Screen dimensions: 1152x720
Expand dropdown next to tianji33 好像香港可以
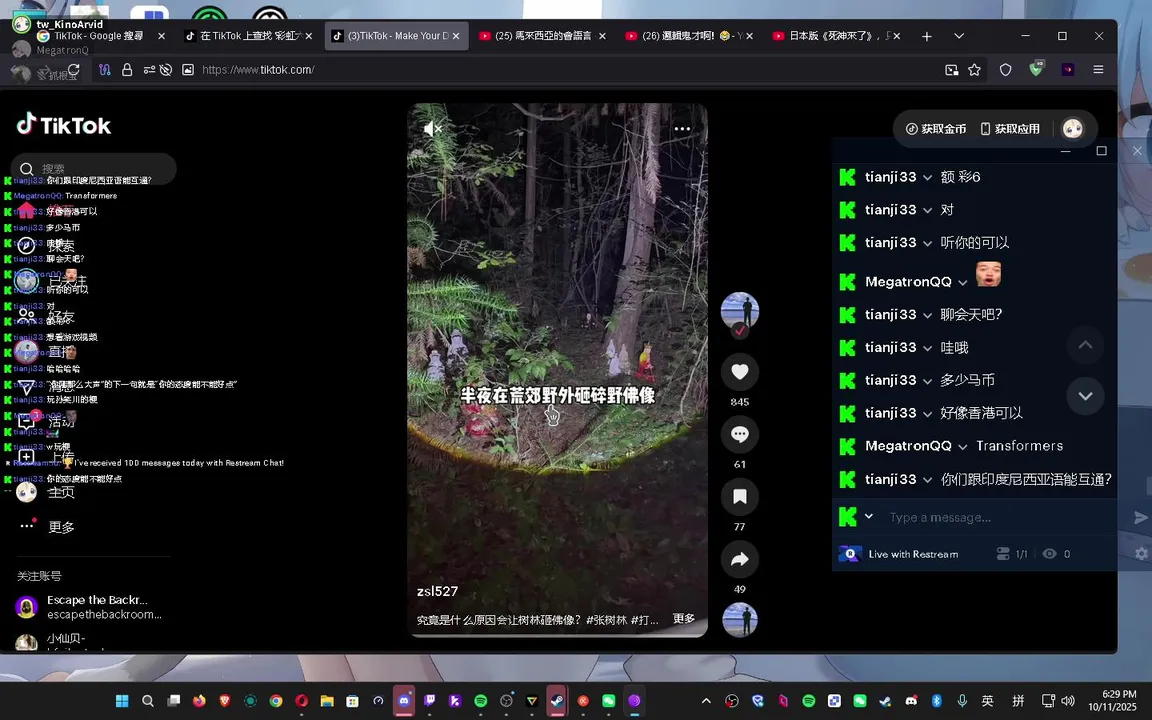(x=927, y=414)
